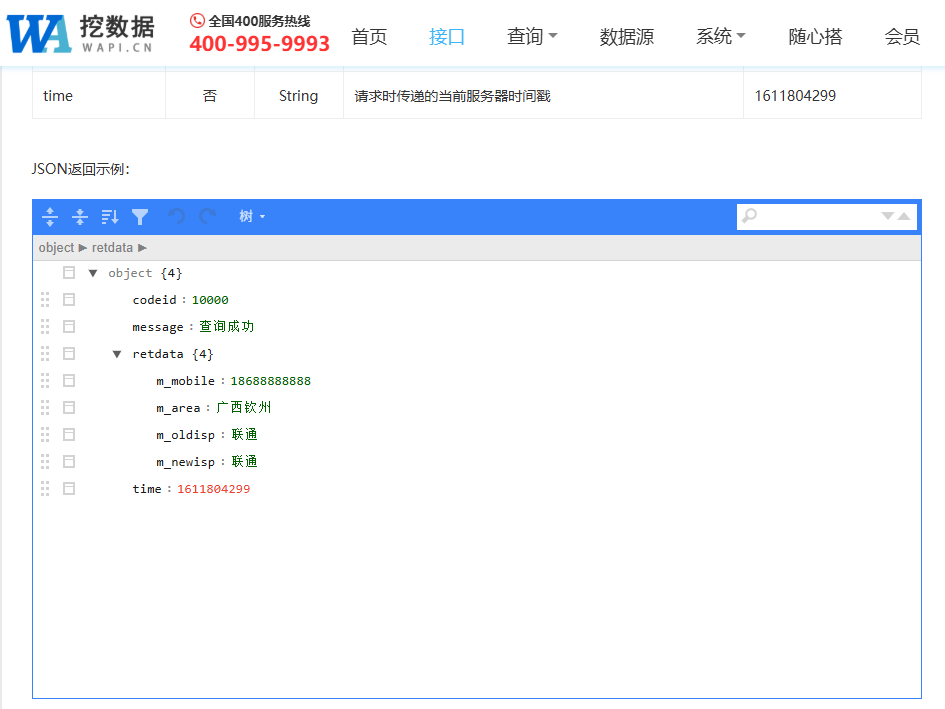Click drag handle of message row
The height and width of the screenshot is (709, 945).
45,327
